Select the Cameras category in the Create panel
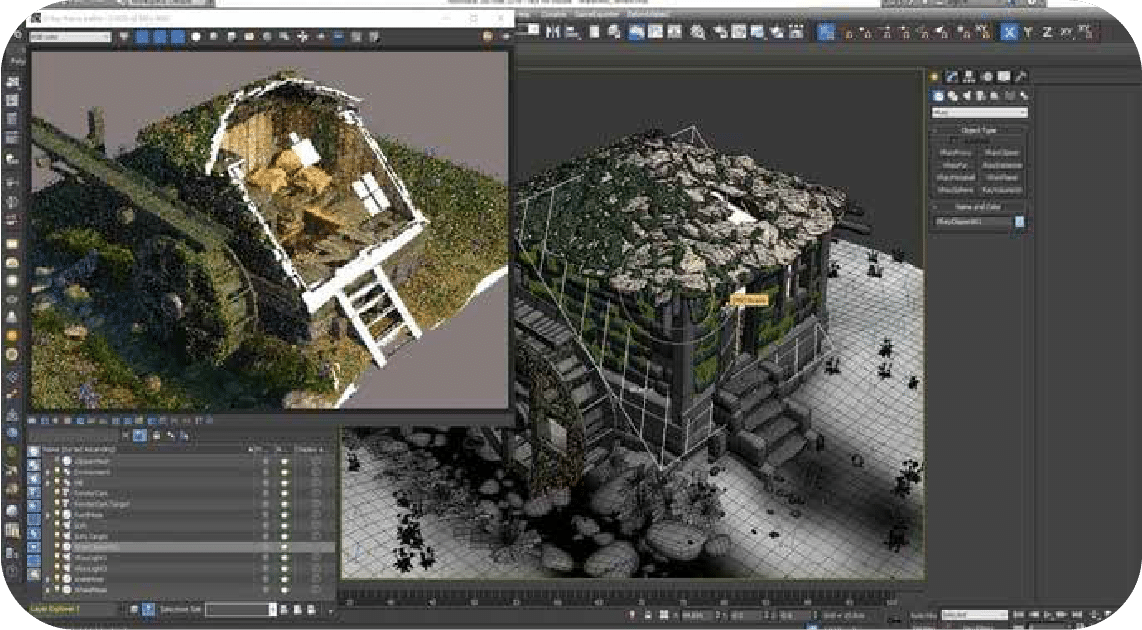 [981, 96]
